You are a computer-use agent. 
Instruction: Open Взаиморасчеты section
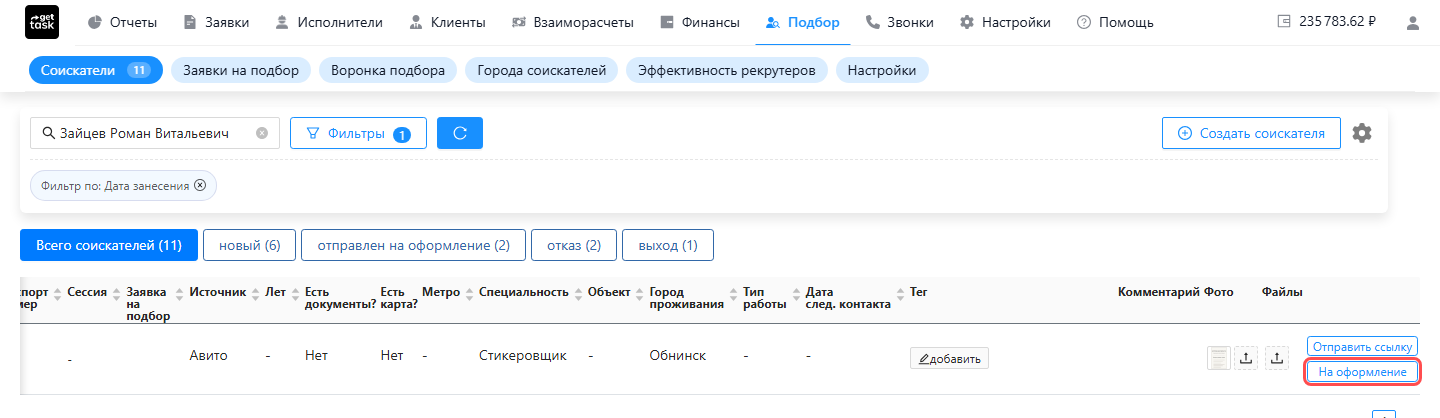pos(573,22)
